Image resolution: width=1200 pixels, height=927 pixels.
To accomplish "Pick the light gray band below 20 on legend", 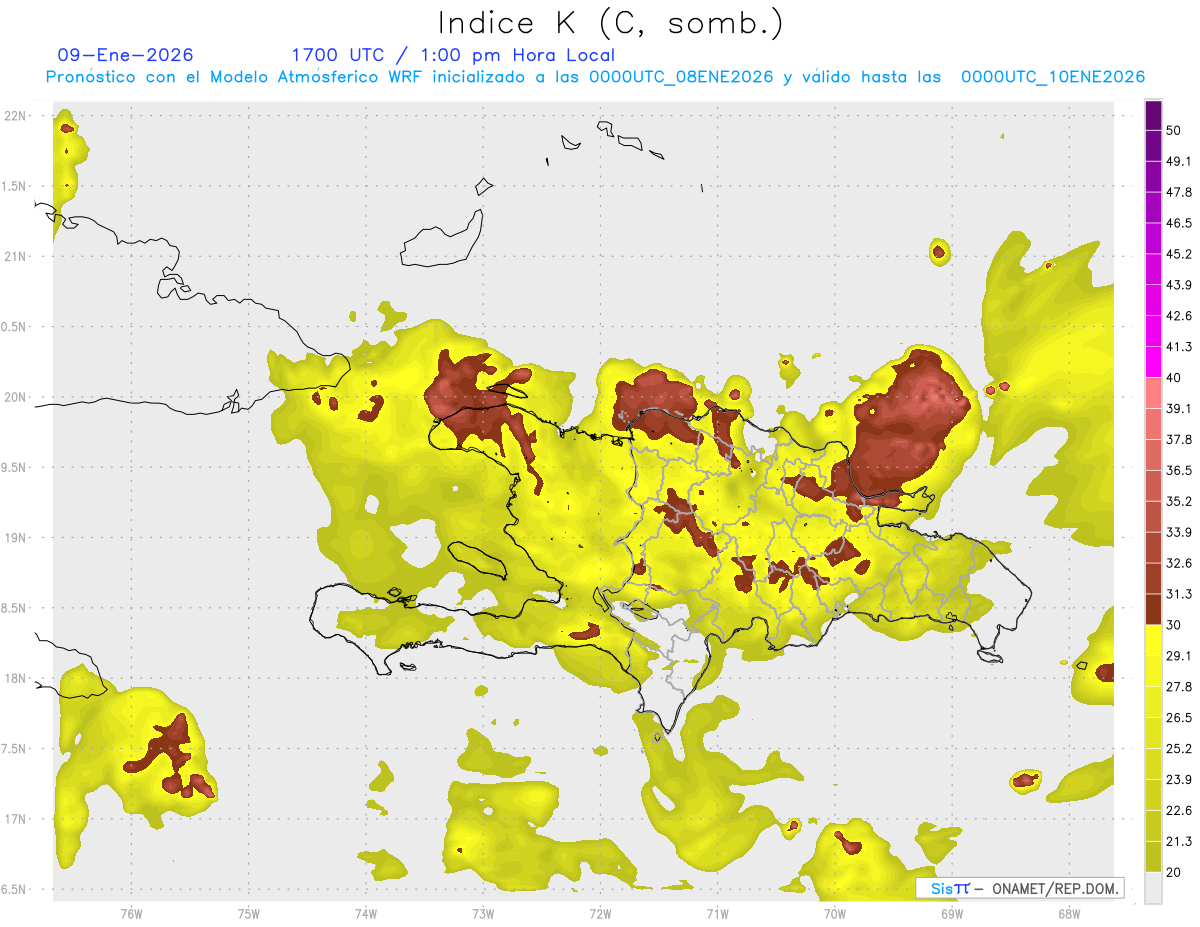I will click(1153, 887).
